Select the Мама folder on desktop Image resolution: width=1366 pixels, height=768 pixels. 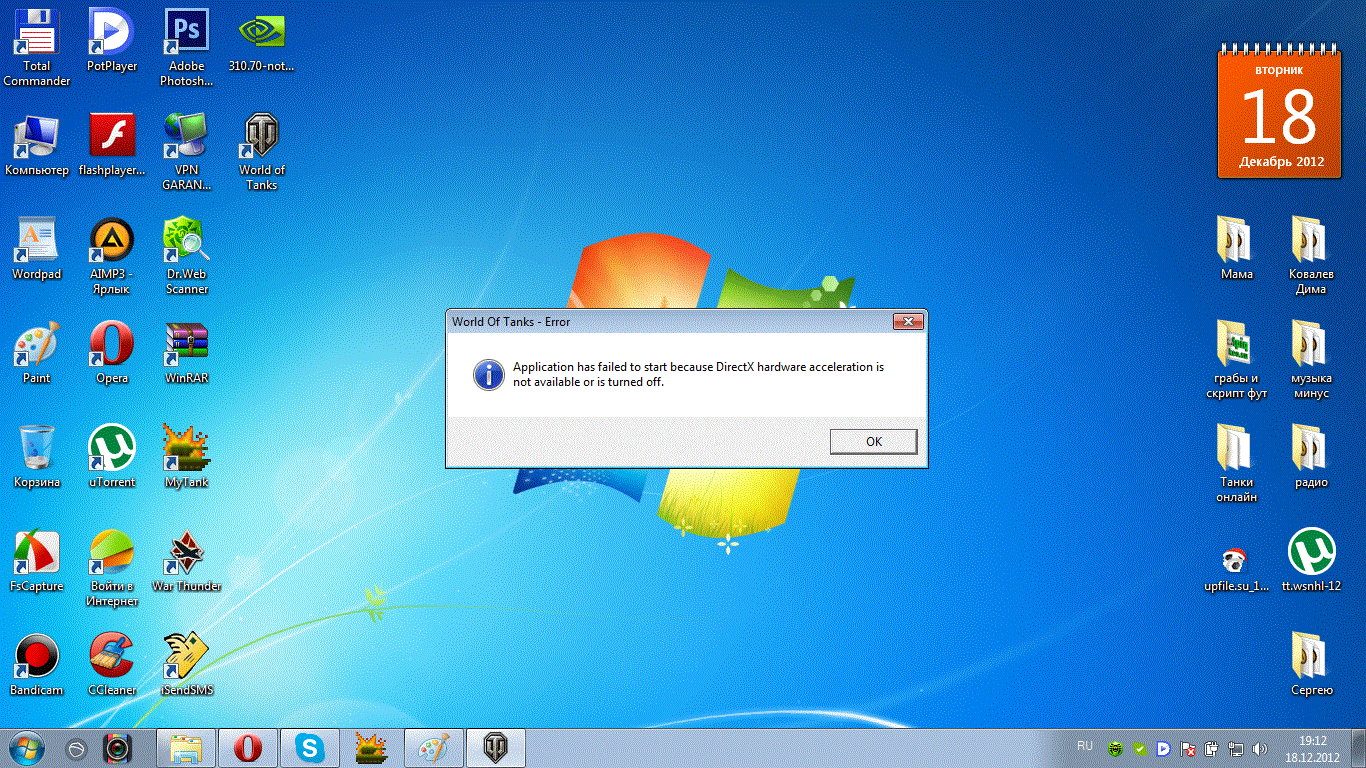[1237, 248]
